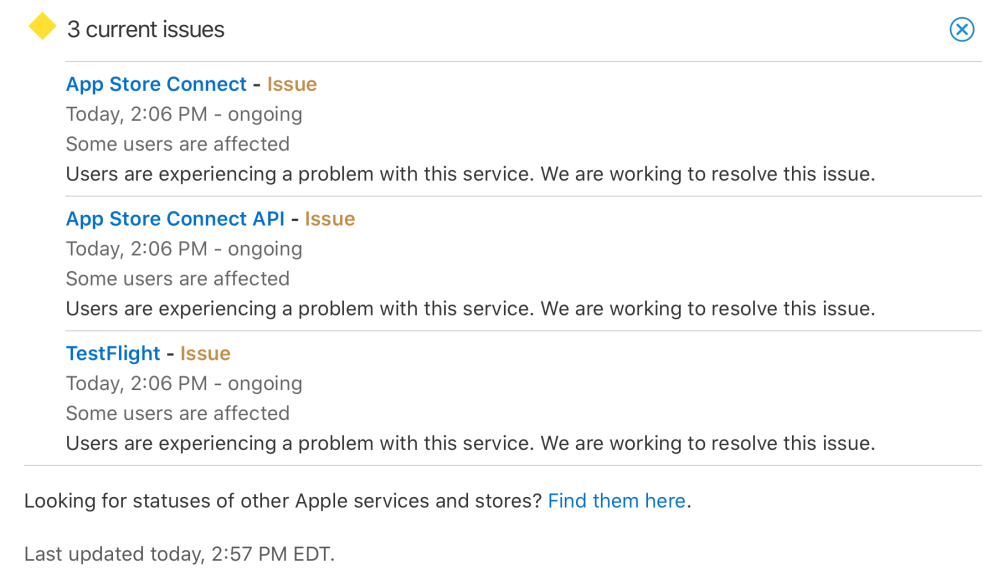The width and height of the screenshot is (998, 584).
Task: Click "Looking for statuses of other Apple services" text
Action: tap(283, 501)
